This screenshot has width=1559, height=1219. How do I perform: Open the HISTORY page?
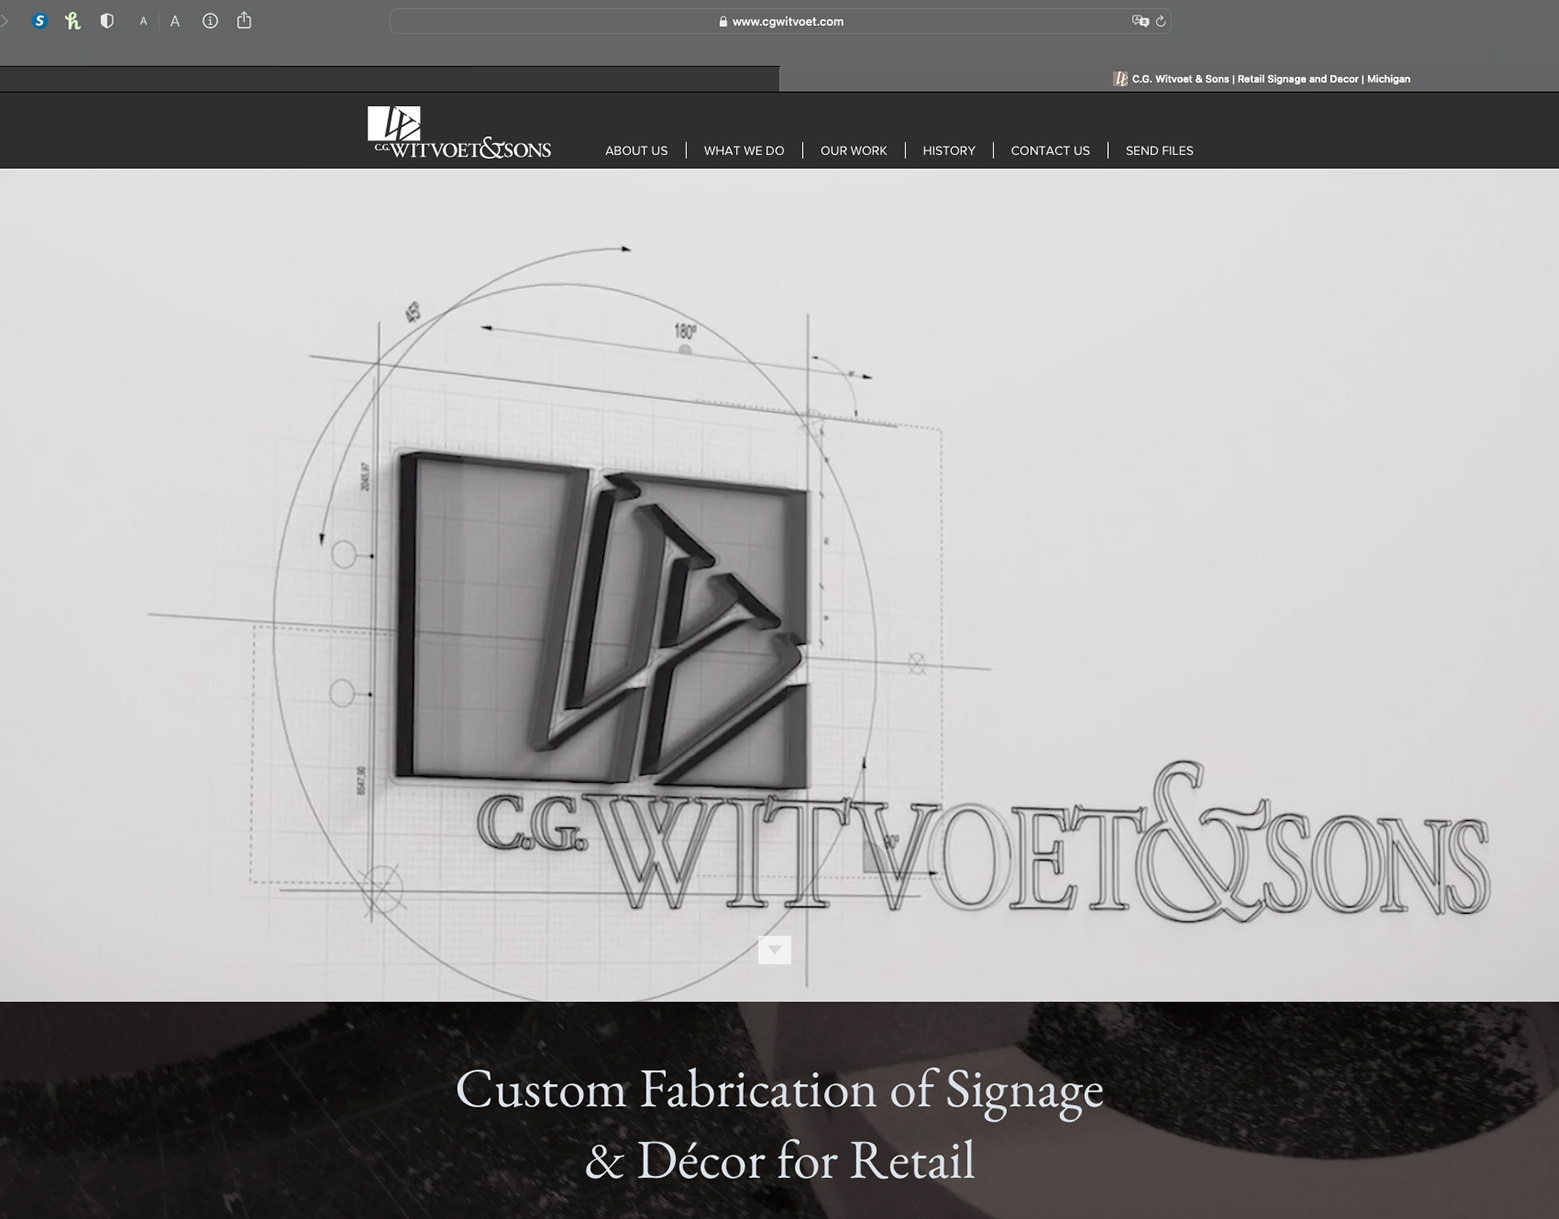[x=949, y=151]
